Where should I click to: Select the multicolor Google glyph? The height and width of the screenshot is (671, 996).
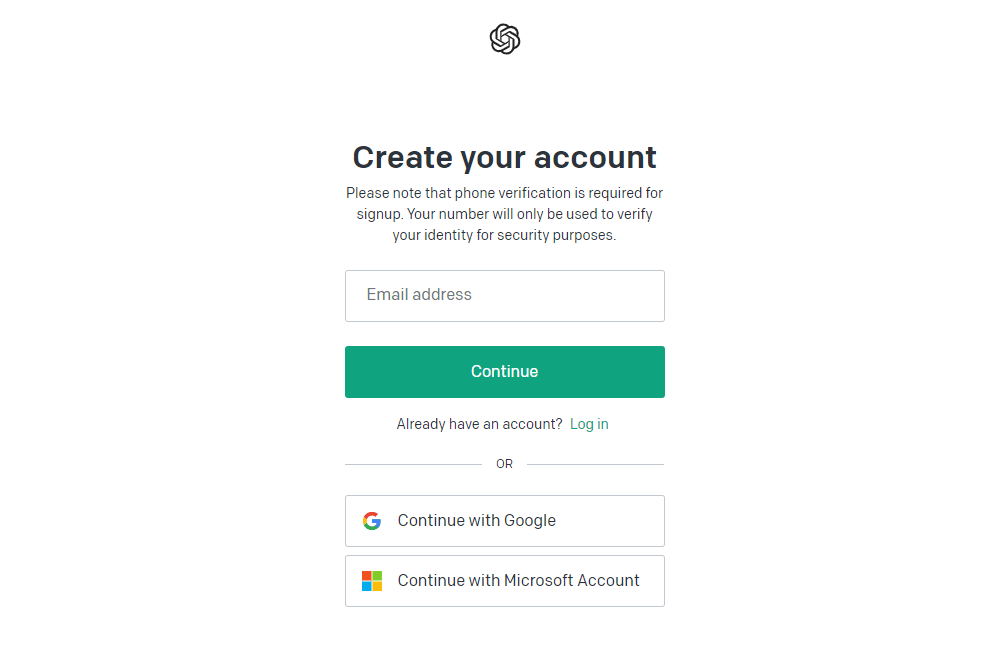click(371, 520)
